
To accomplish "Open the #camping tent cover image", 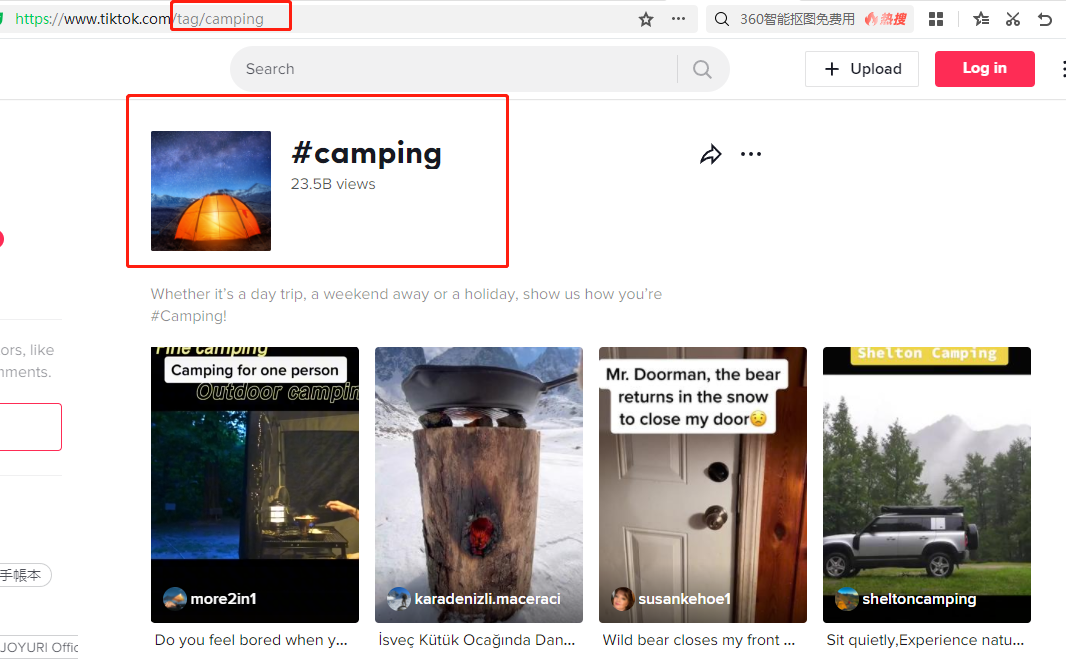I will click(211, 191).
